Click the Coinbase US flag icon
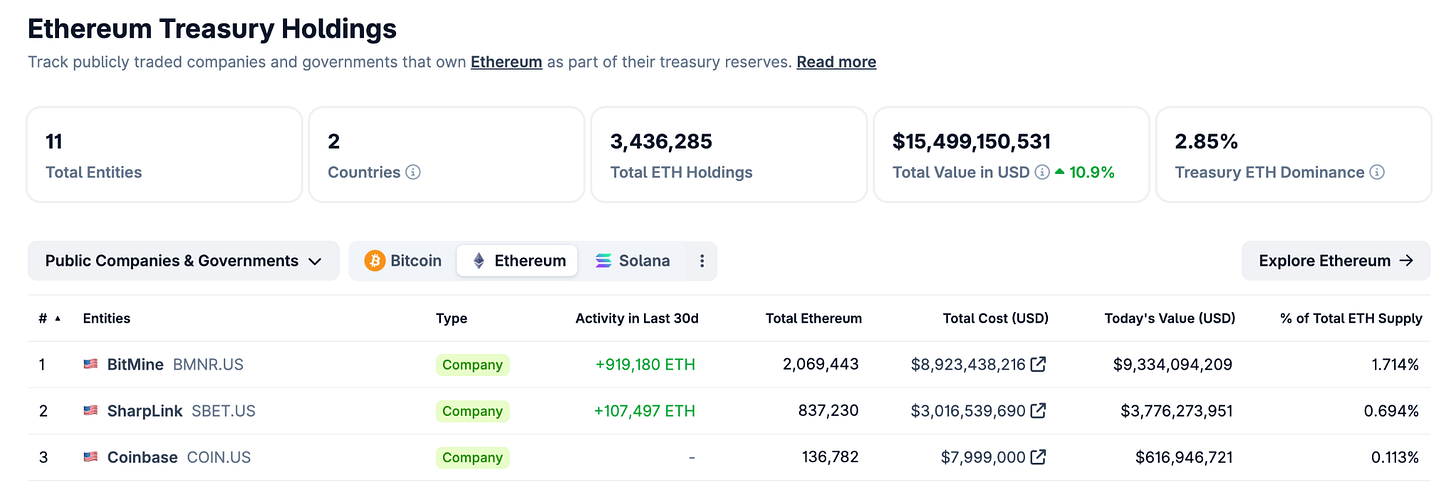 pos(91,457)
